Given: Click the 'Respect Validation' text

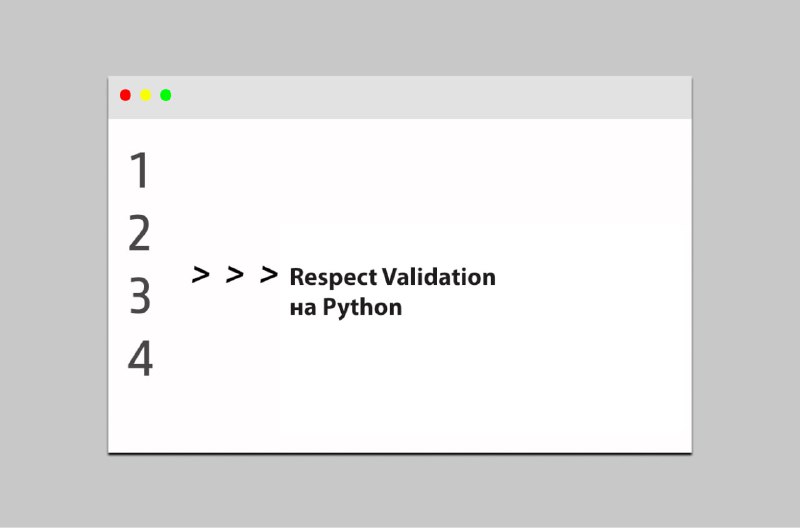Looking at the screenshot, I should click(x=392, y=278).
